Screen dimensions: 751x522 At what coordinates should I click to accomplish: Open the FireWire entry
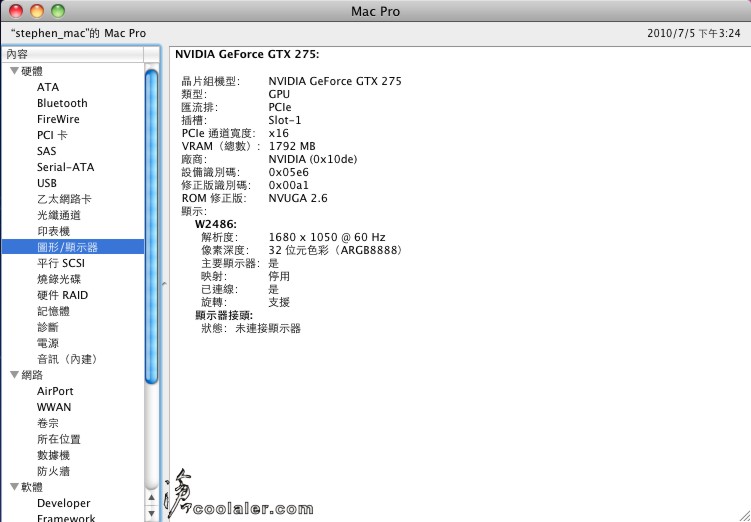(x=58, y=119)
